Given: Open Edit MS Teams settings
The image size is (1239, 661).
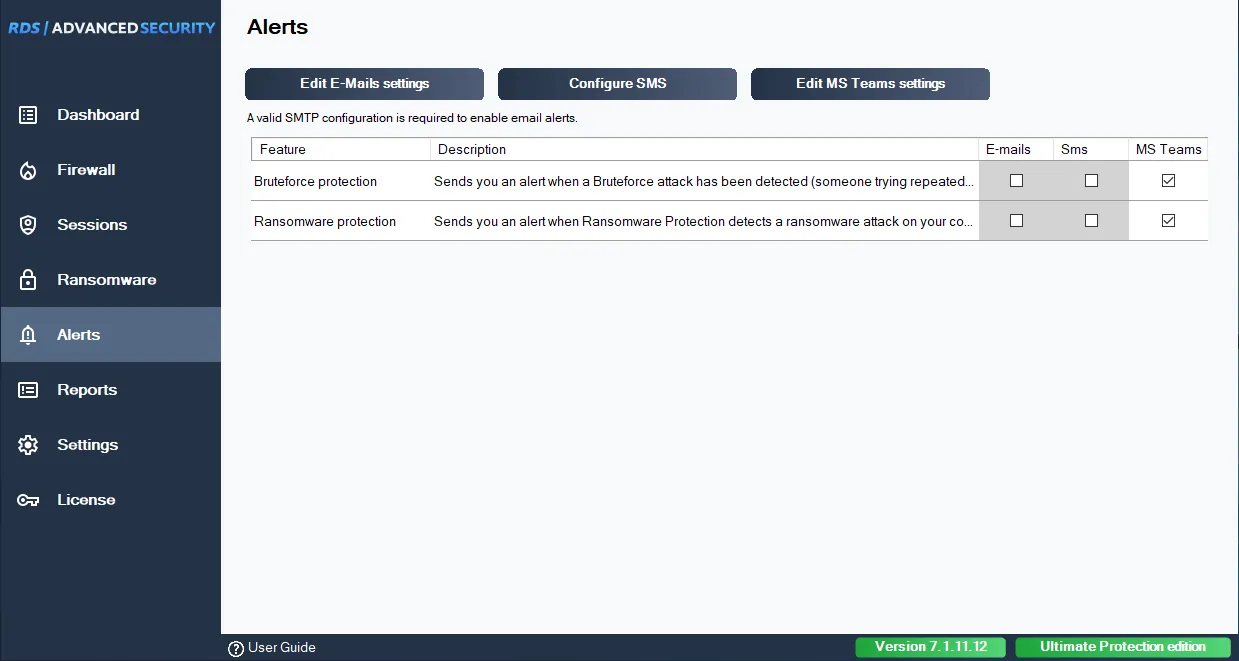Looking at the screenshot, I should pos(870,84).
